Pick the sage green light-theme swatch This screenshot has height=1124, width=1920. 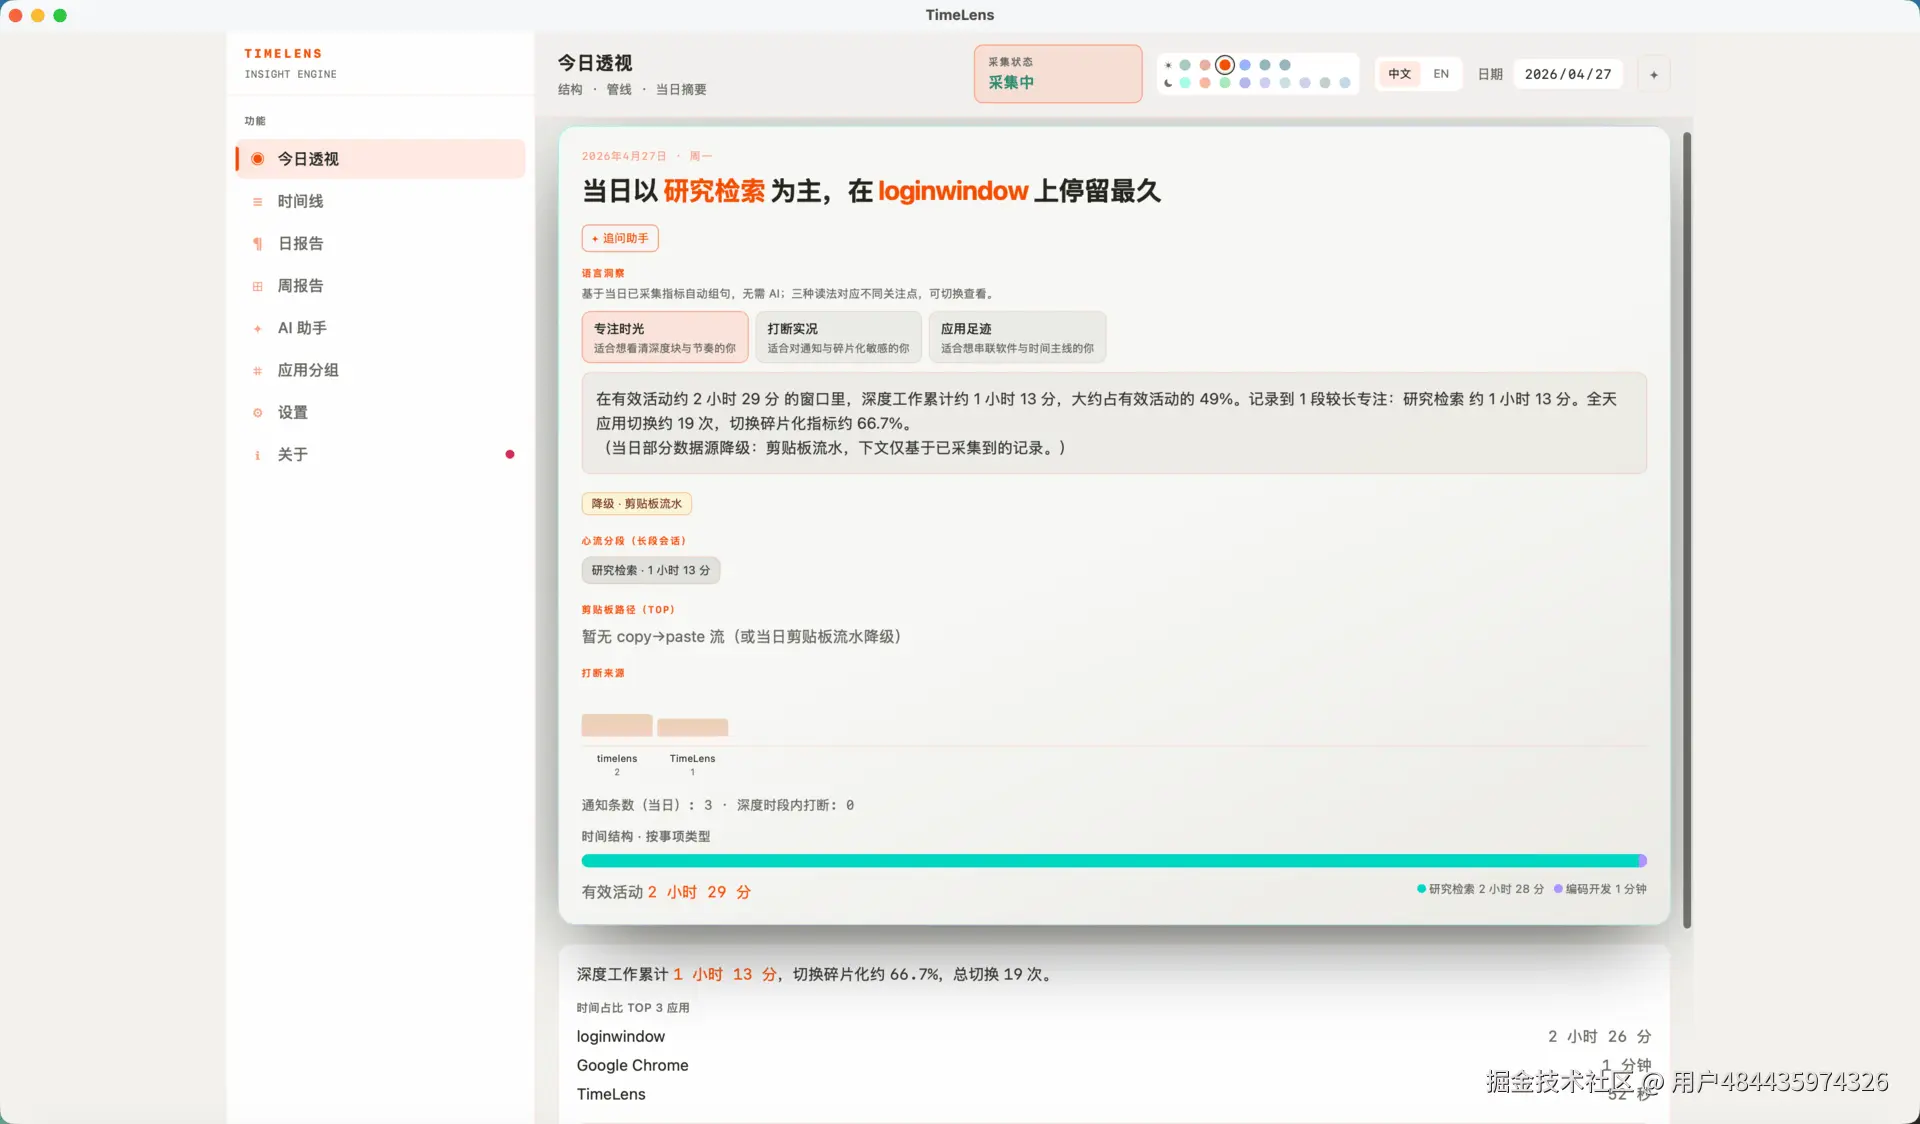point(1185,65)
